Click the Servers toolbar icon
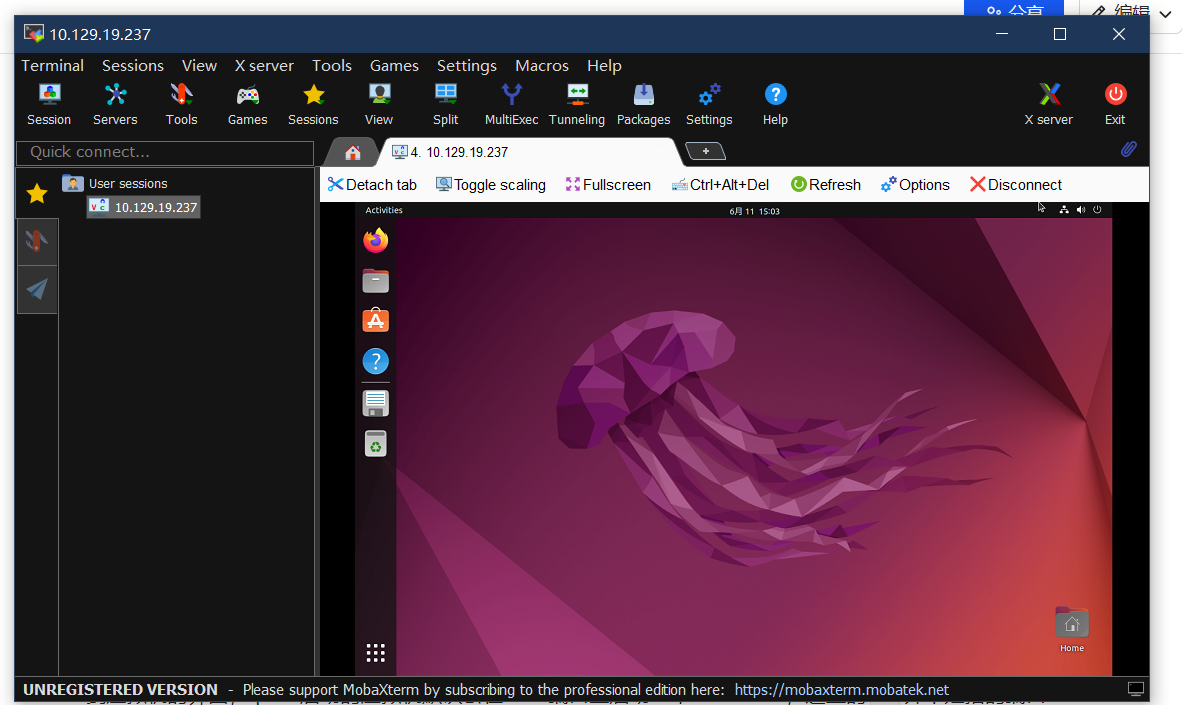Screen dimensions: 1182x705 click(115, 104)
